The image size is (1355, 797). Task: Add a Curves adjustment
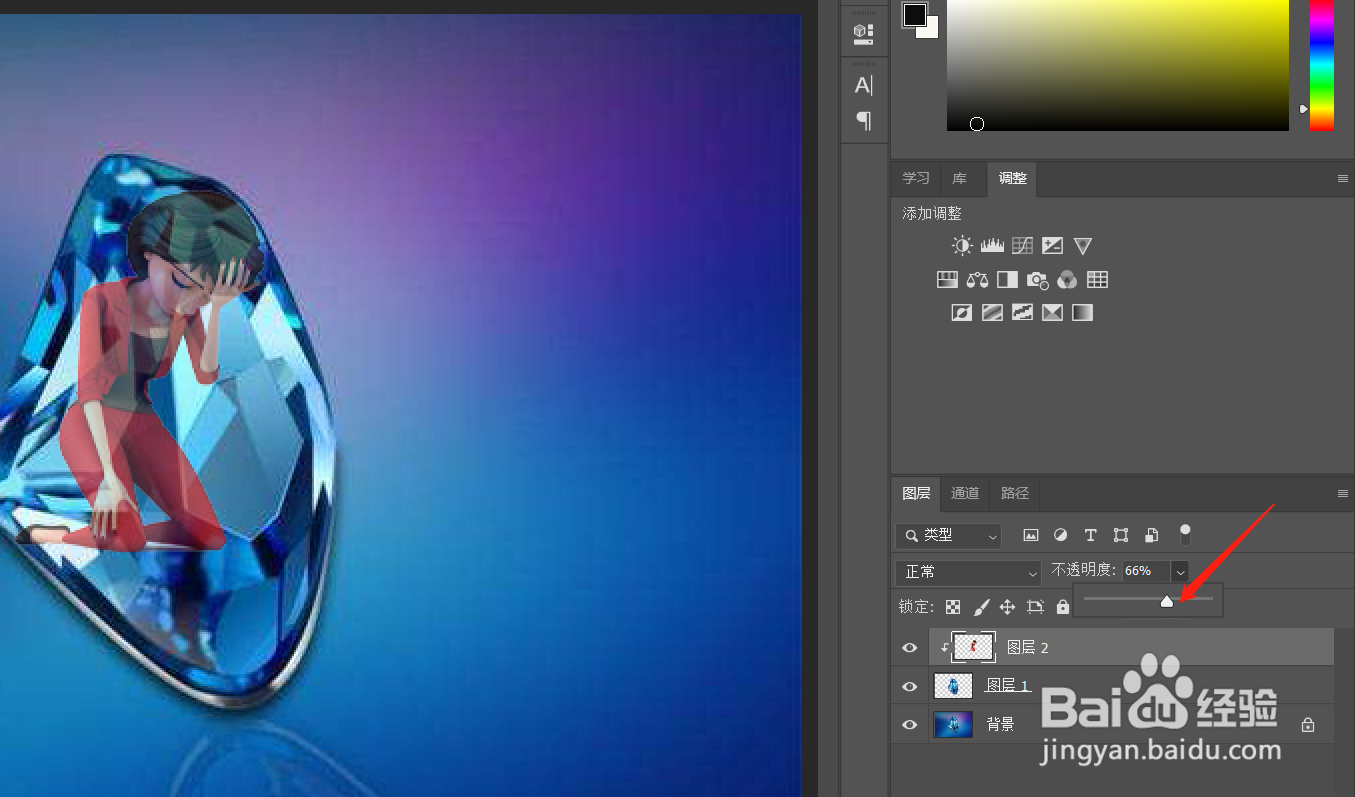(1022, 245)
